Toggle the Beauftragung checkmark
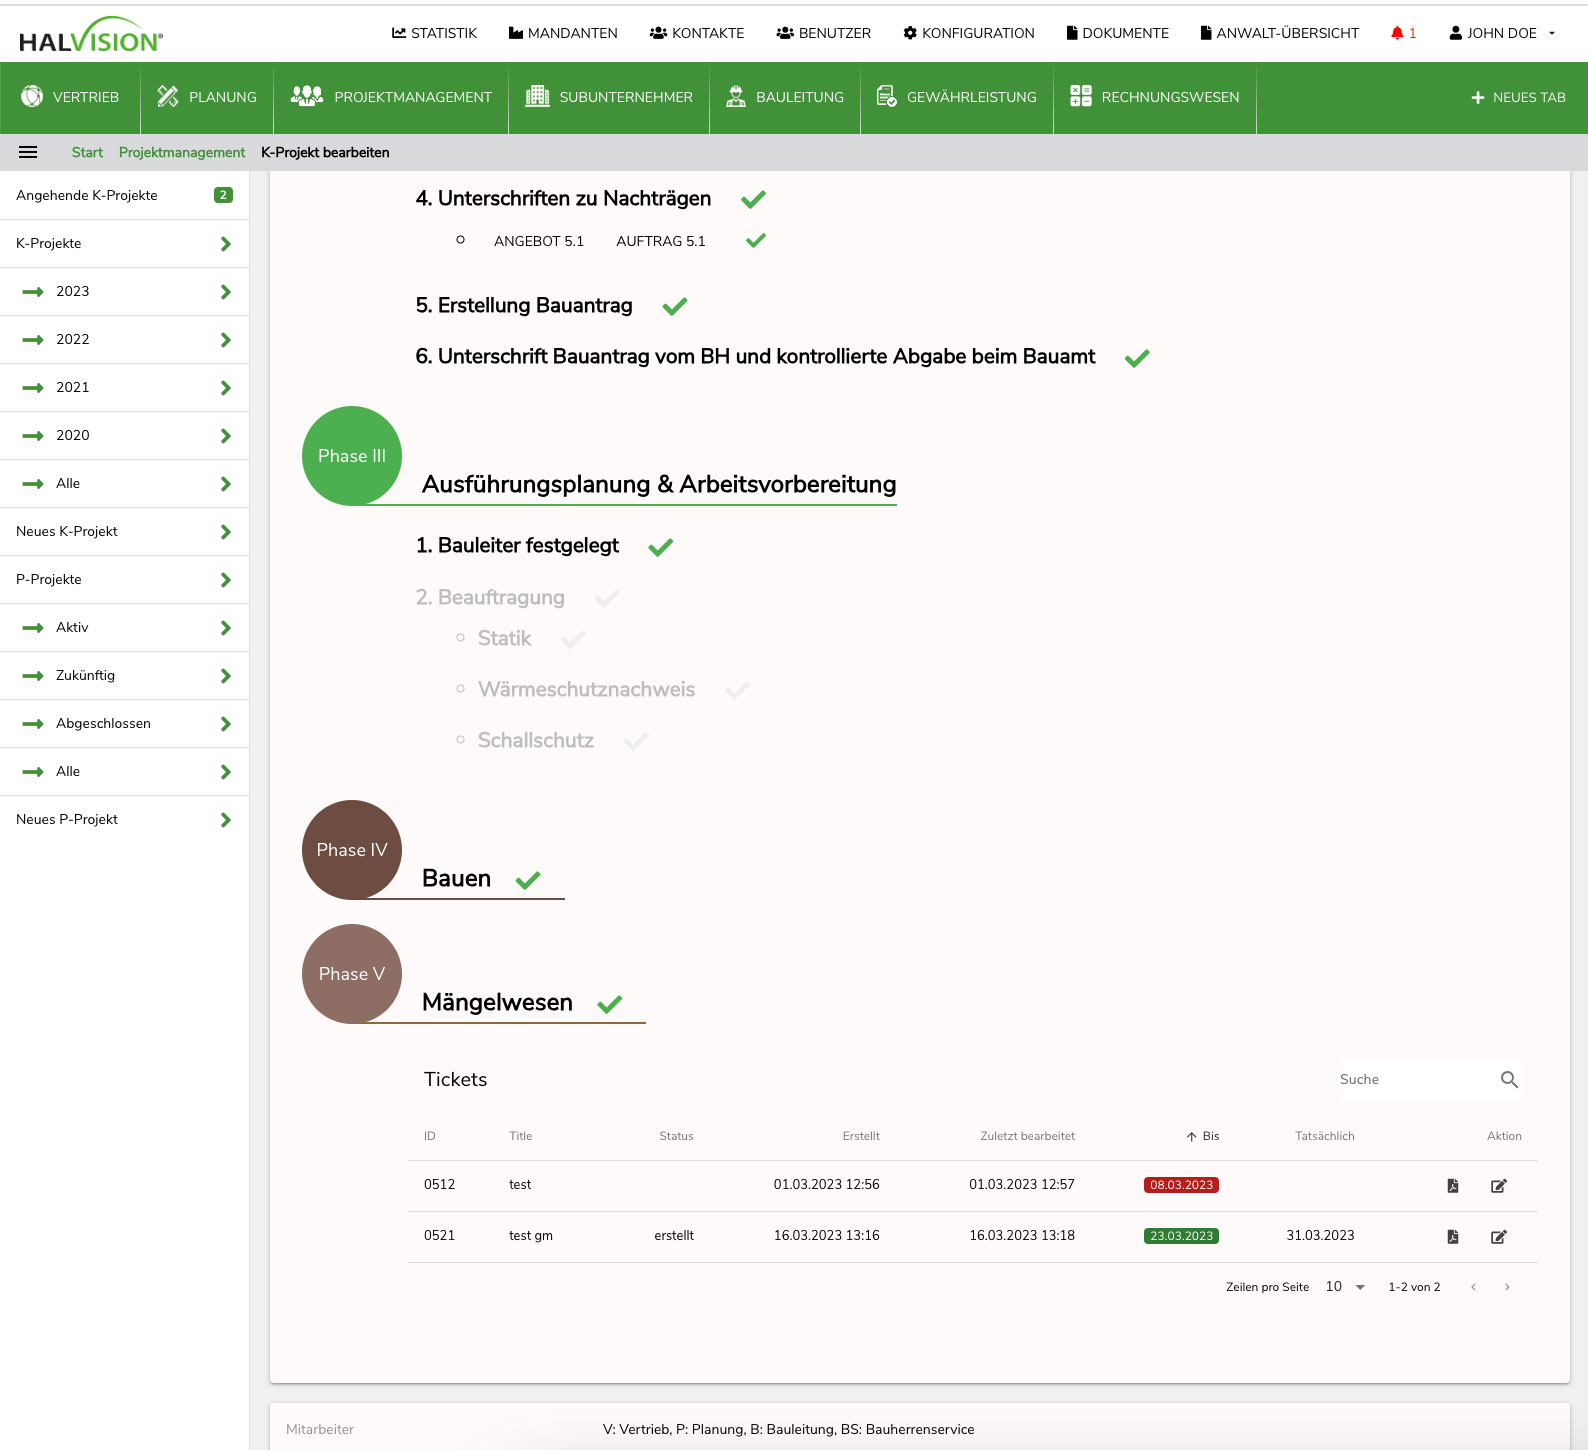The height and width of the screenshot is (1450, 1588). coord(607,598)
